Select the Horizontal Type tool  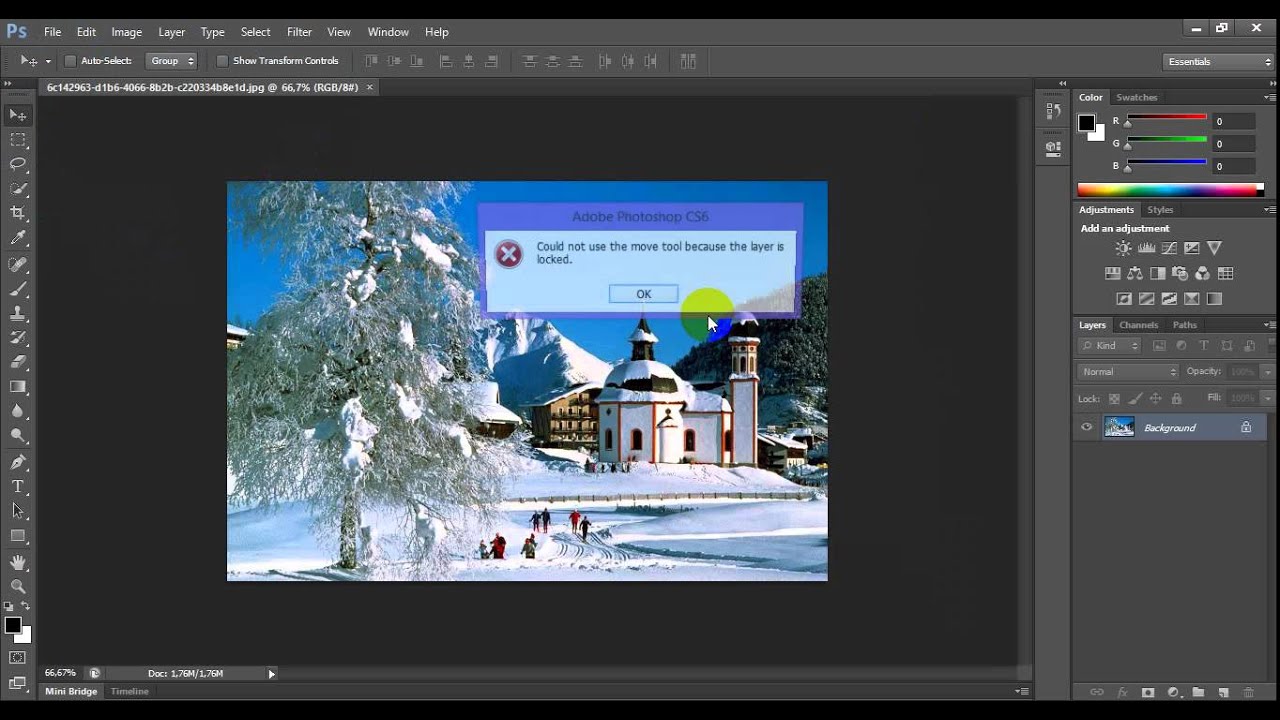point(18,487)
